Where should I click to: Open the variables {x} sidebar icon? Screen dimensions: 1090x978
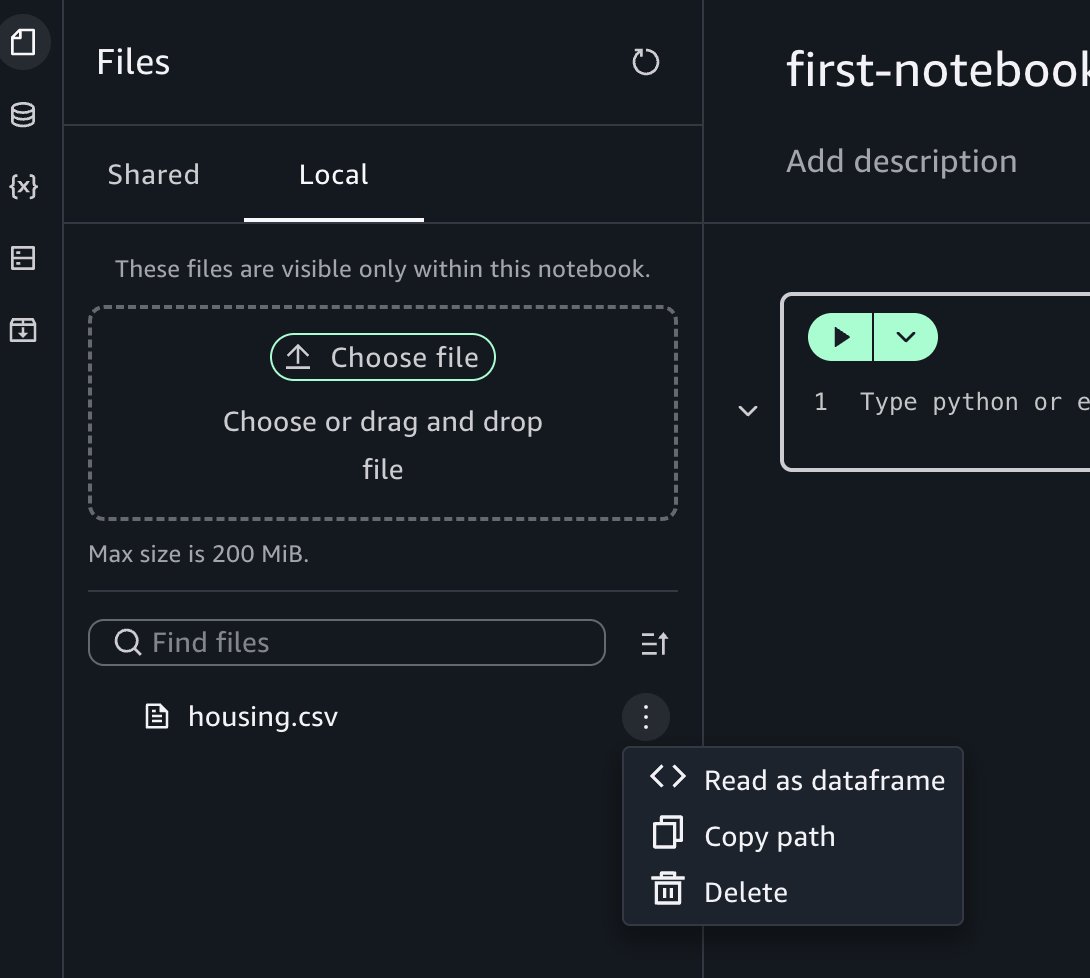[x=23, y=186]
